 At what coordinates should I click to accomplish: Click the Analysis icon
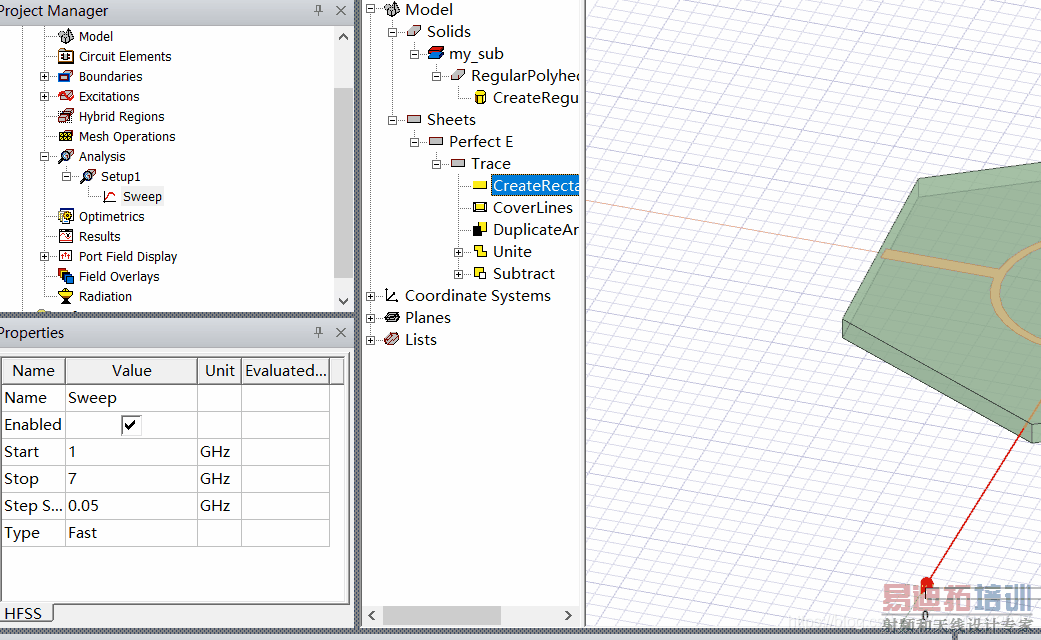66,156
